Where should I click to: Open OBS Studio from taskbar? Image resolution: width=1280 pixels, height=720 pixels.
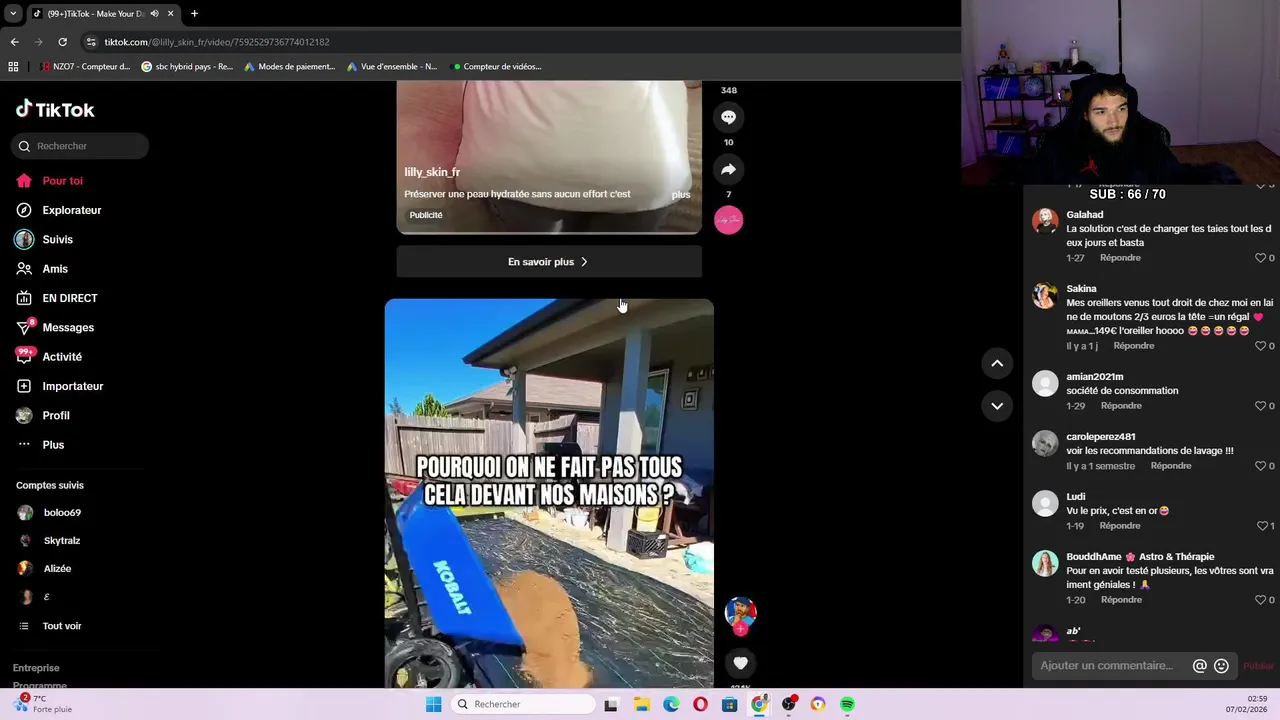[x=789, y=704]
